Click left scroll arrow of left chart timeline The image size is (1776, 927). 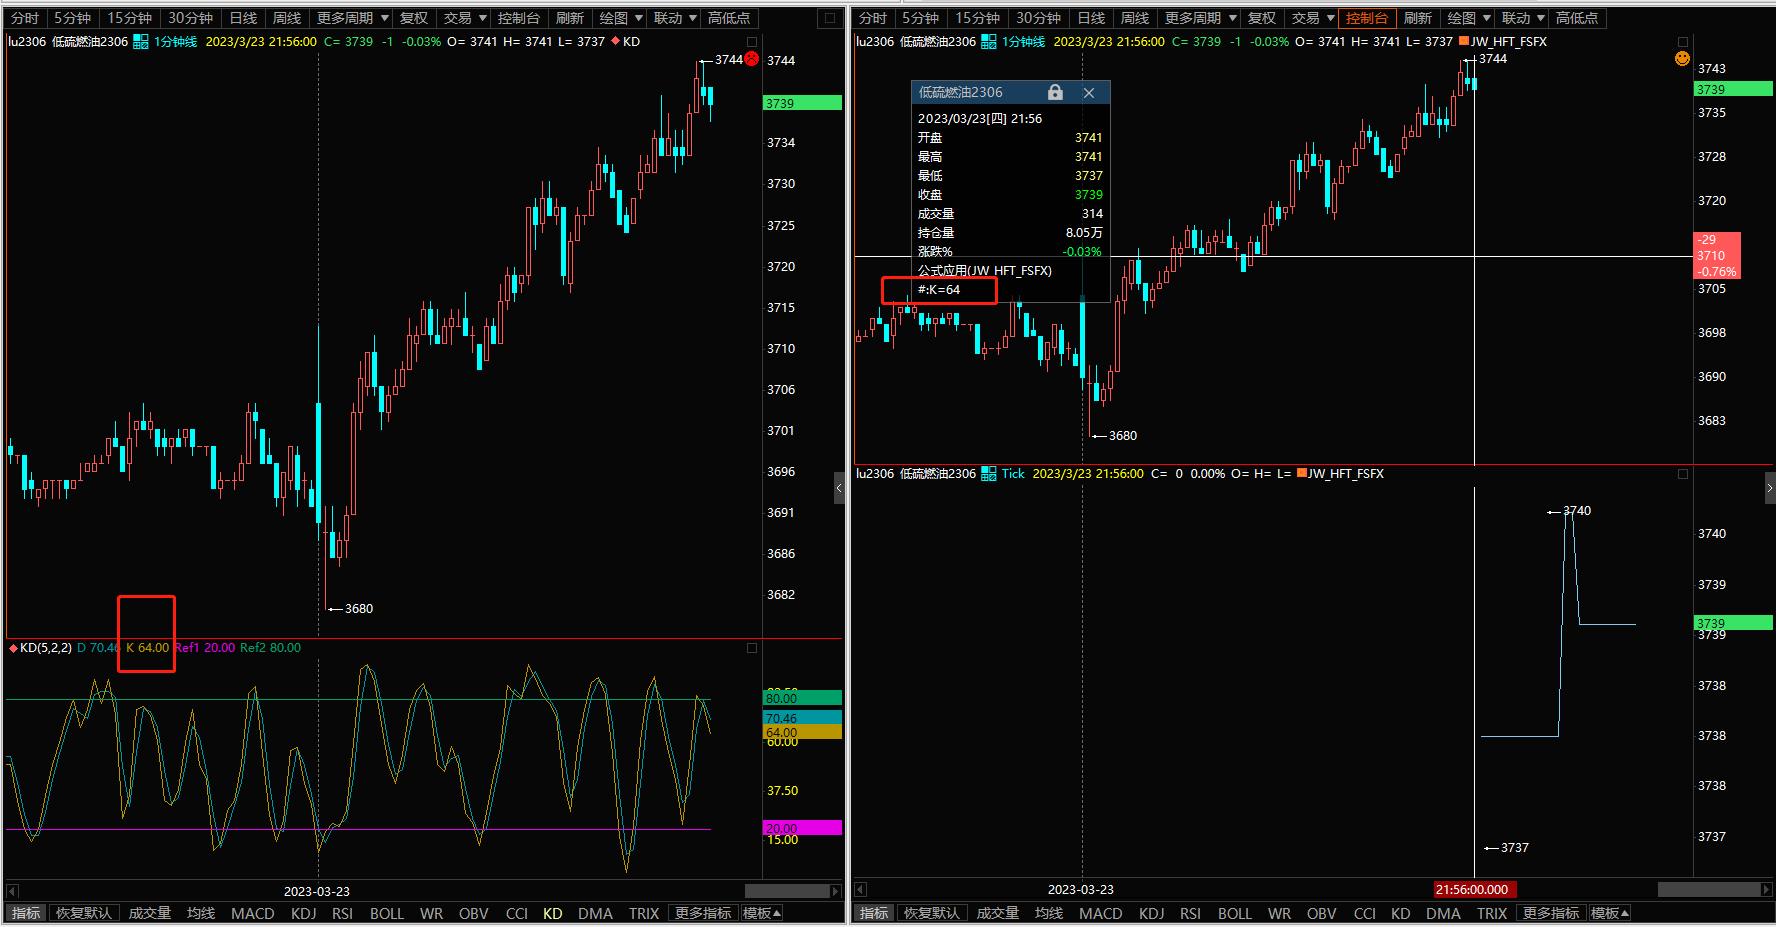(12, 890)
